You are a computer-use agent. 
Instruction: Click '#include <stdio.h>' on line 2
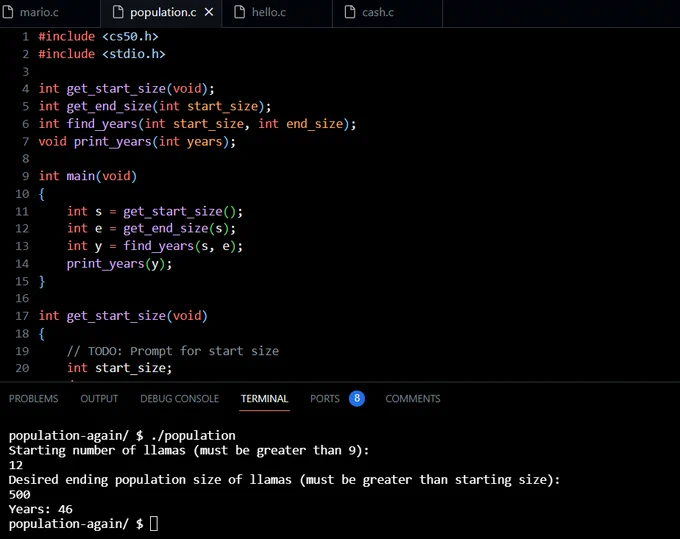click(102, 54)
